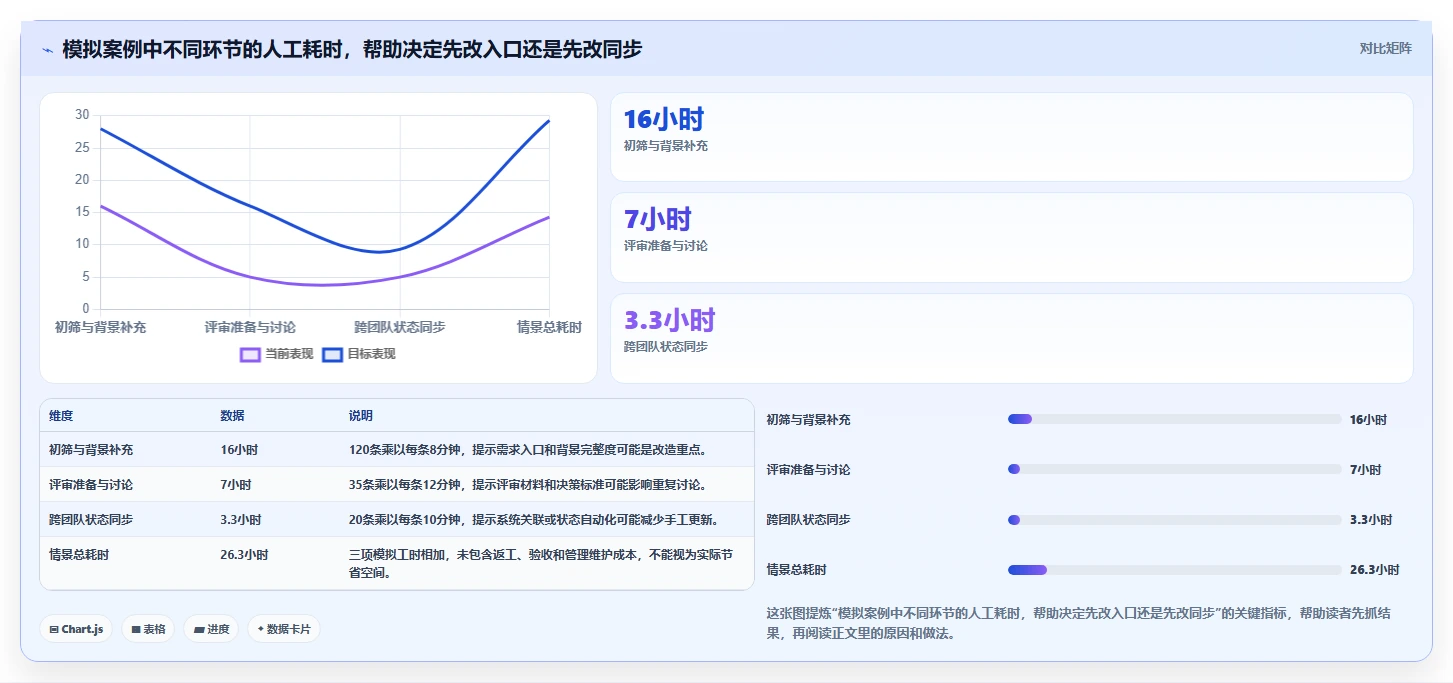Image resolution: width=1453 pixels, height=683 pixels.
Task: Click the 26.3小时 table cell
Action: 244,554
